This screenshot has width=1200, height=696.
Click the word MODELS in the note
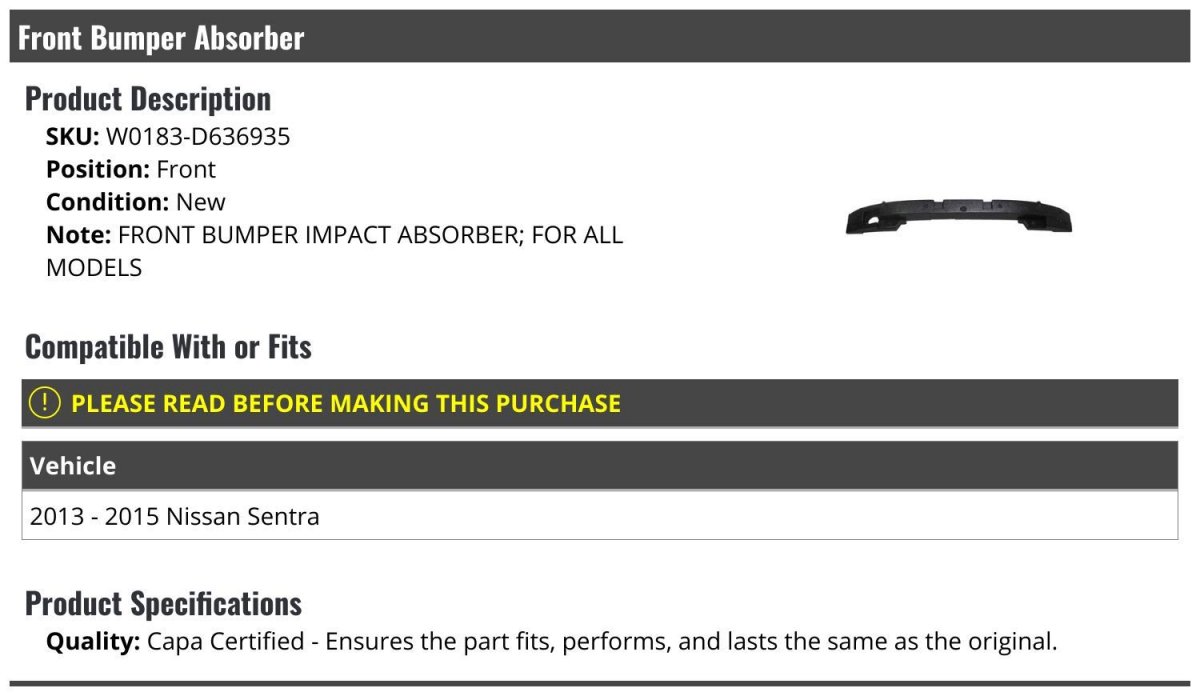coord(94,268)
